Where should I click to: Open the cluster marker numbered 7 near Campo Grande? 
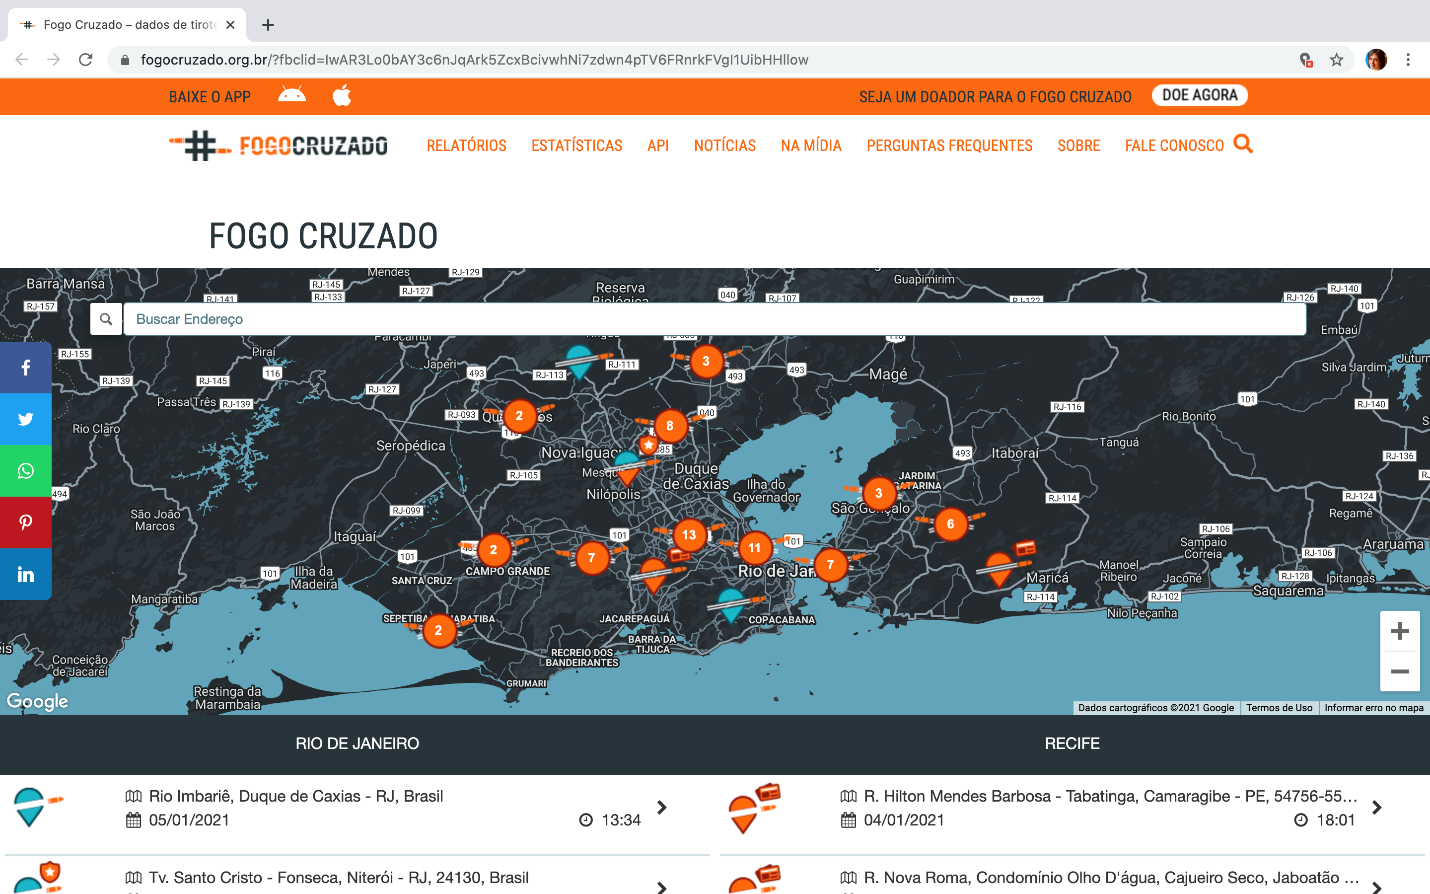point(591,558)
